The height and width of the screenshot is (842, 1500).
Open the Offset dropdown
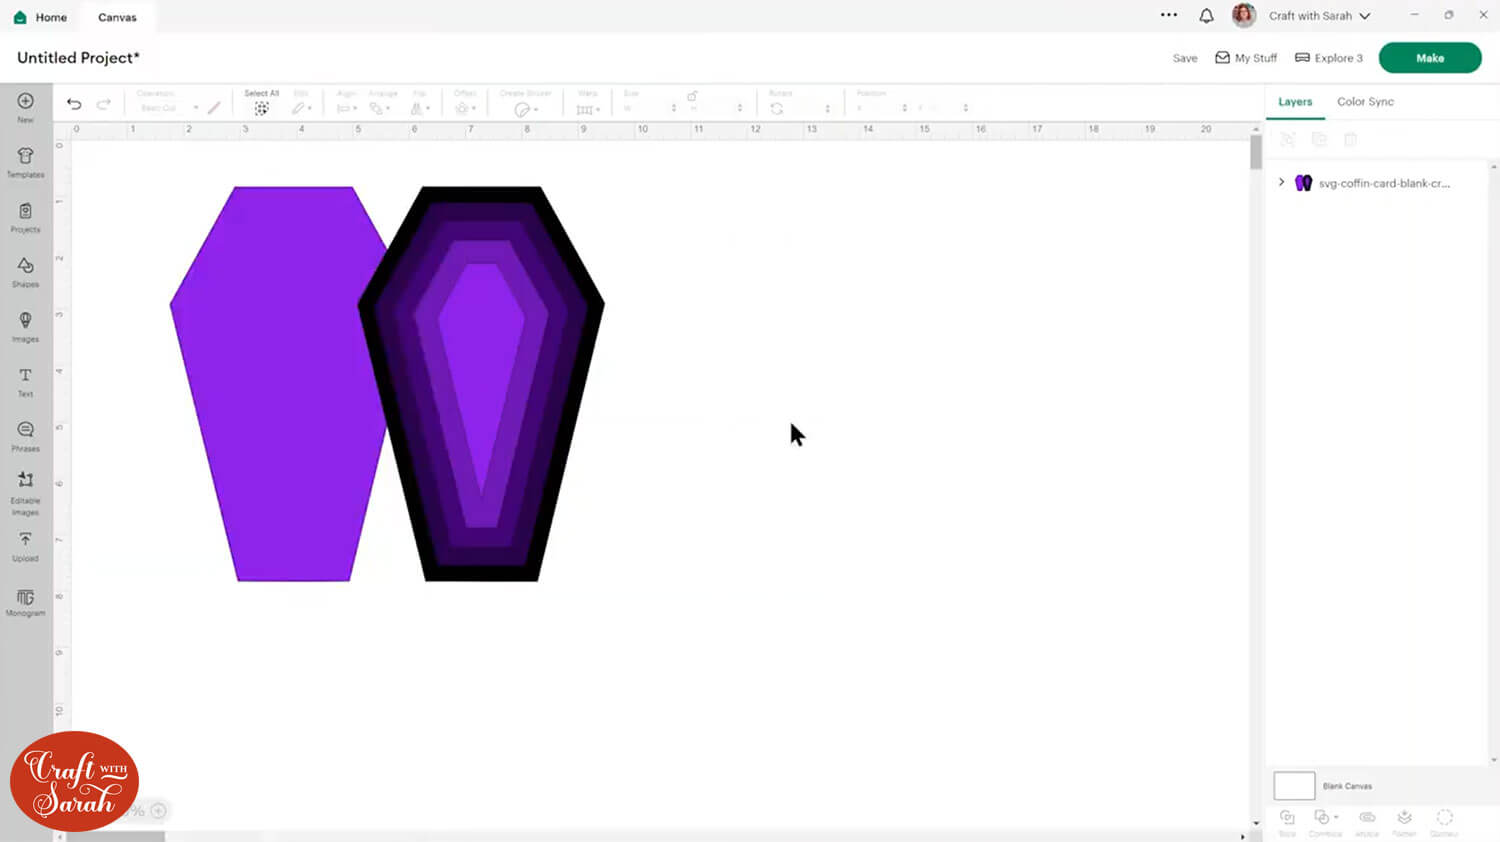[x=464, y=108]
